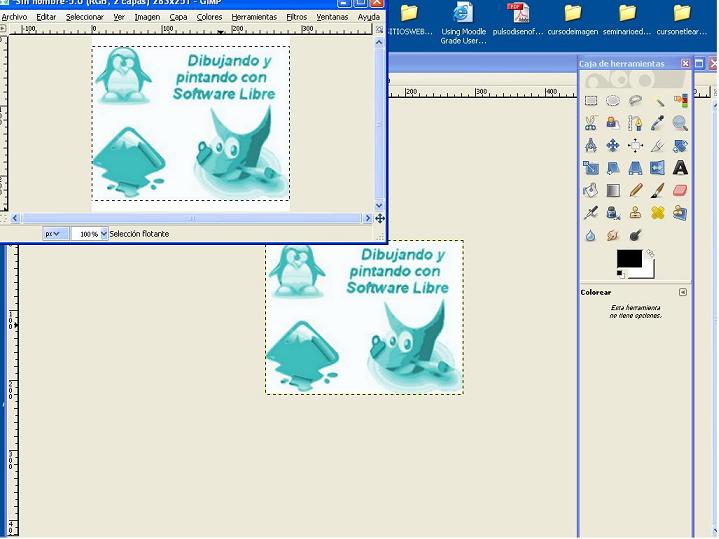Click the black foreground color swatch
The width and height of the screenshot is (719, 539).
(629, 259)
